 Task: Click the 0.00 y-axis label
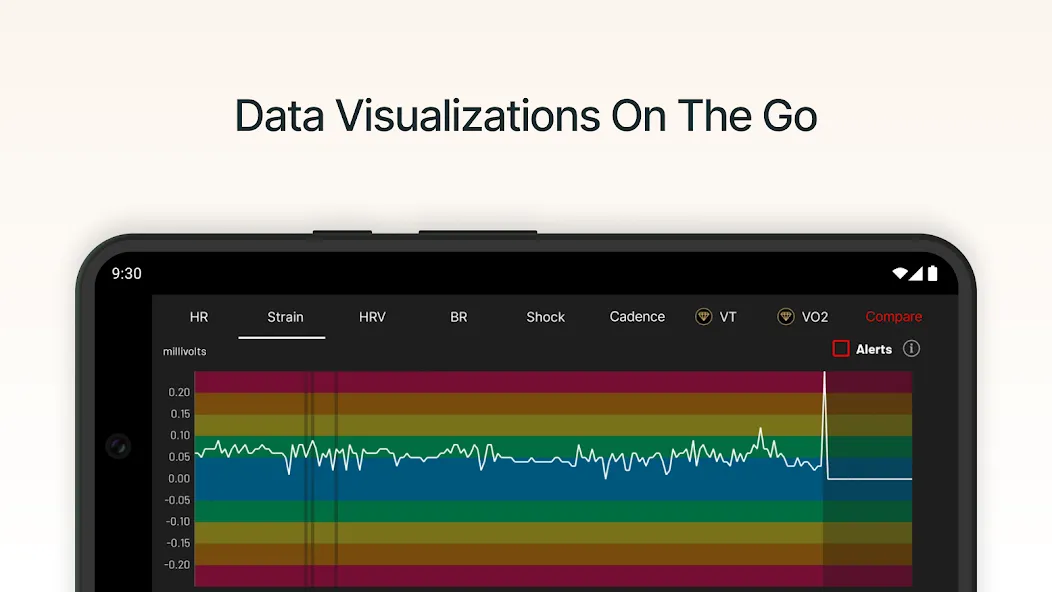pos(179,479)
